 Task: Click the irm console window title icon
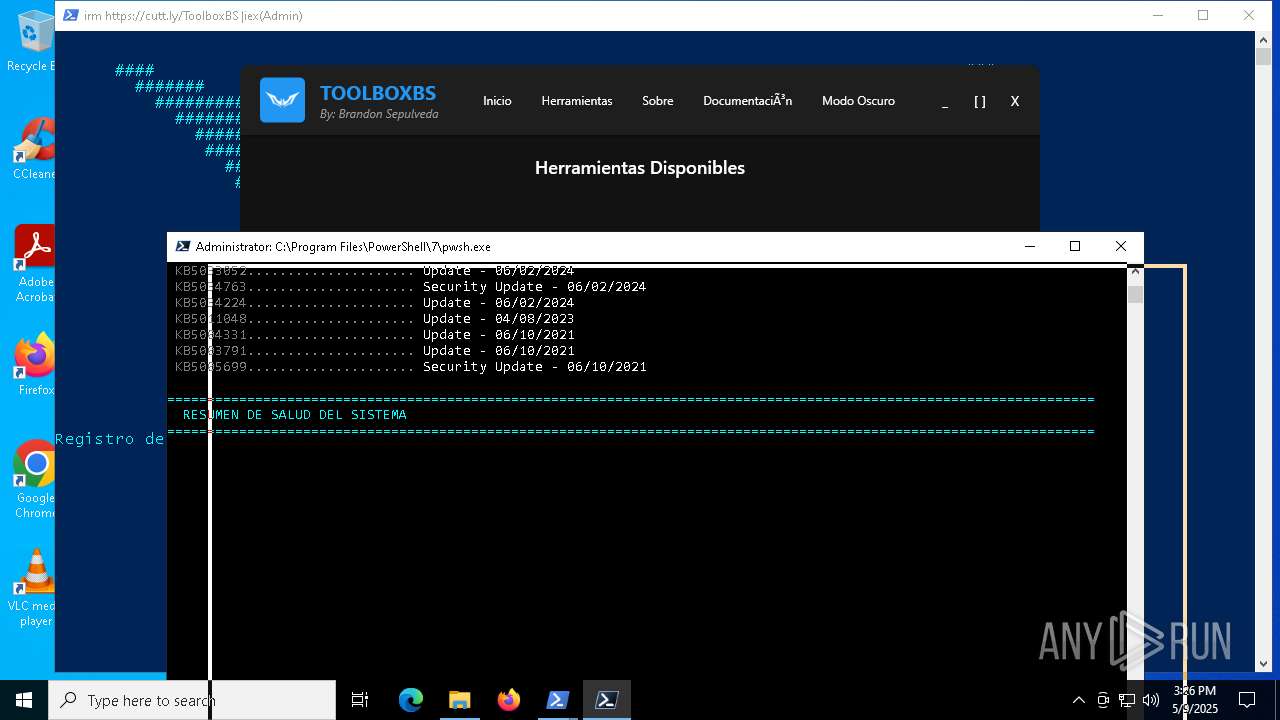pyautogui.click(x=70, y=15)
